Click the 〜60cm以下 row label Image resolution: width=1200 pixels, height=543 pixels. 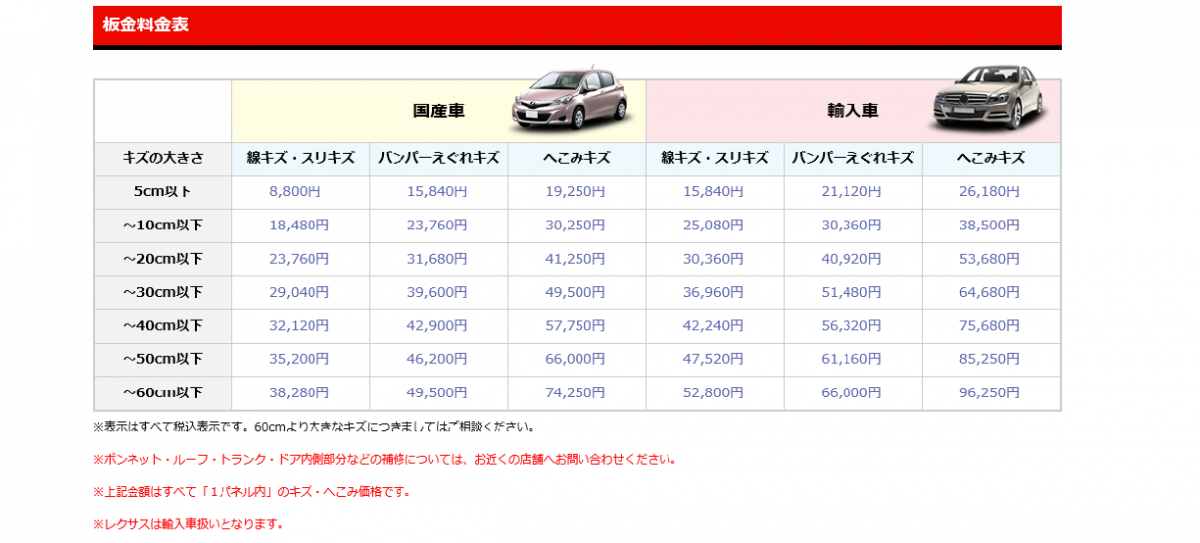point(163,393)
